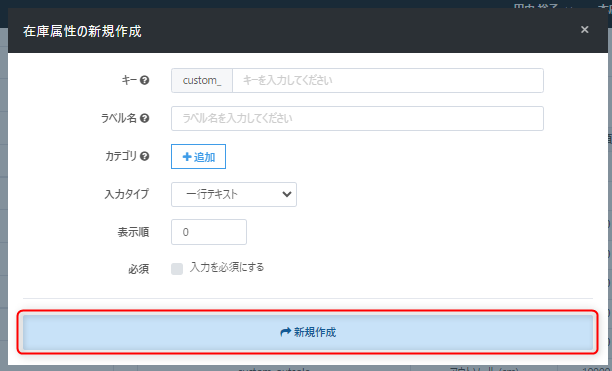Open the 入力タイプ dropdown
Screen dimensions: 612x371
click(234, 194)
